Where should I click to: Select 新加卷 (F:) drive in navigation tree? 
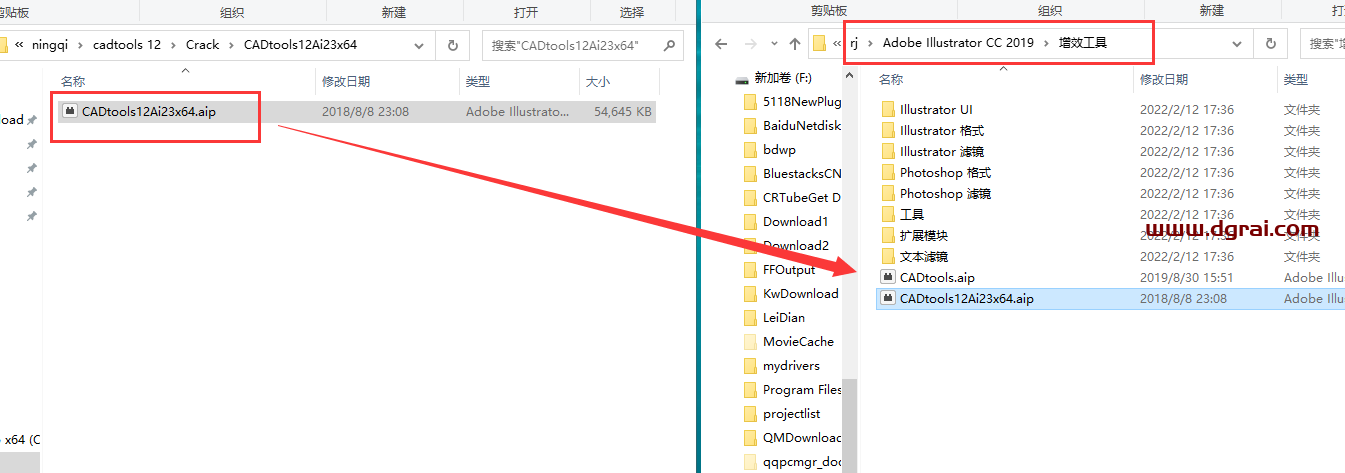point(784,77)
